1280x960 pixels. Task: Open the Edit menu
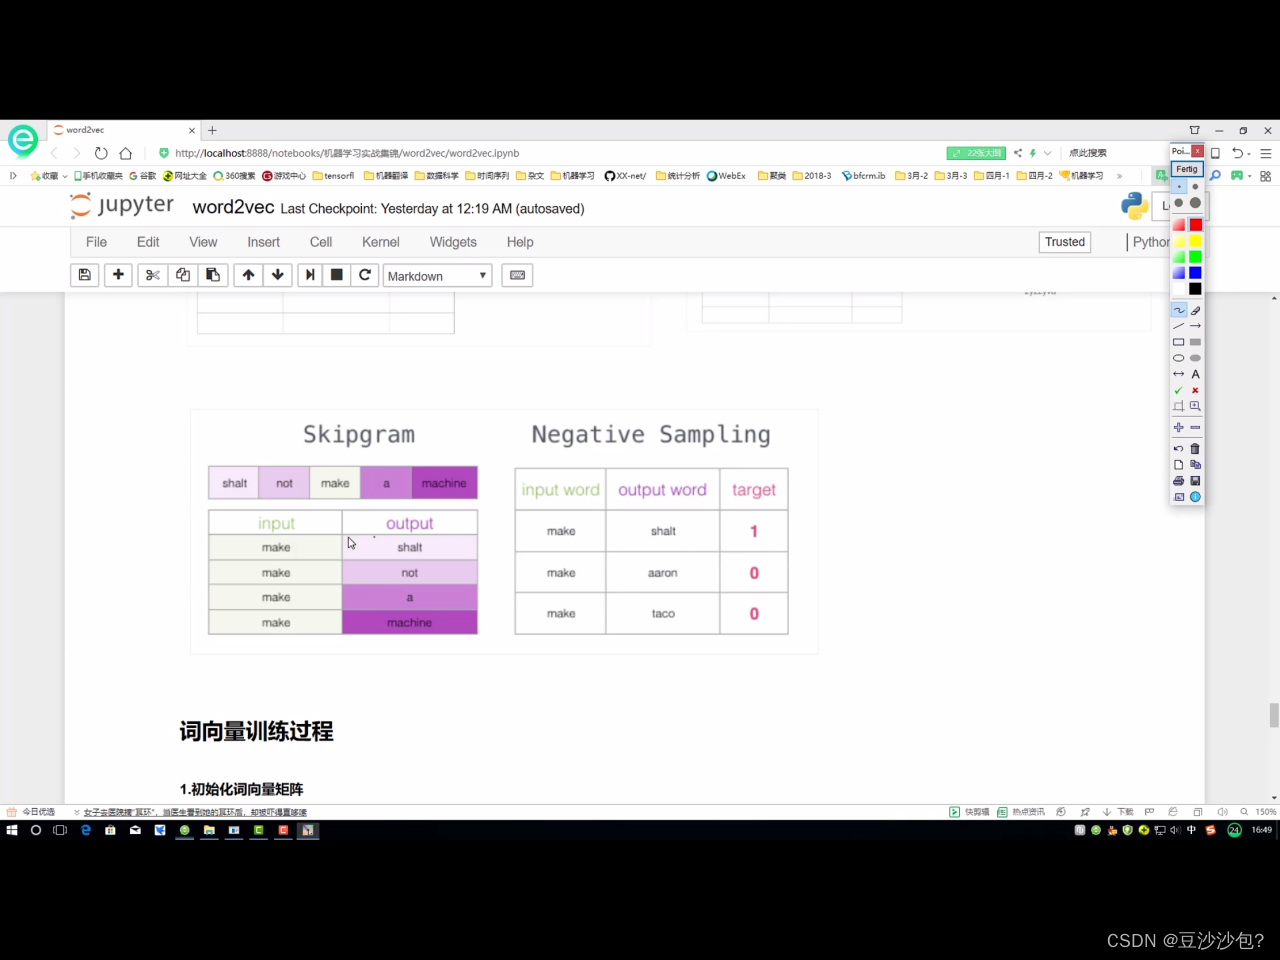coord(148,242)
